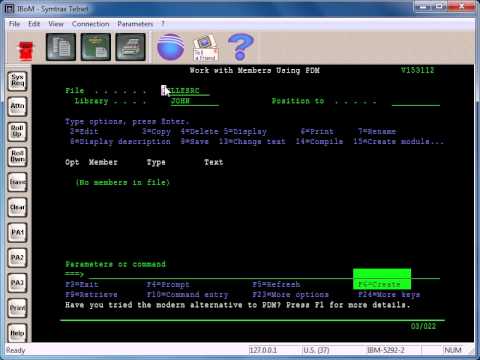Click the F5=Refresh function key text
This screenshot has width=480, height=360.
[x=276, y=285]
